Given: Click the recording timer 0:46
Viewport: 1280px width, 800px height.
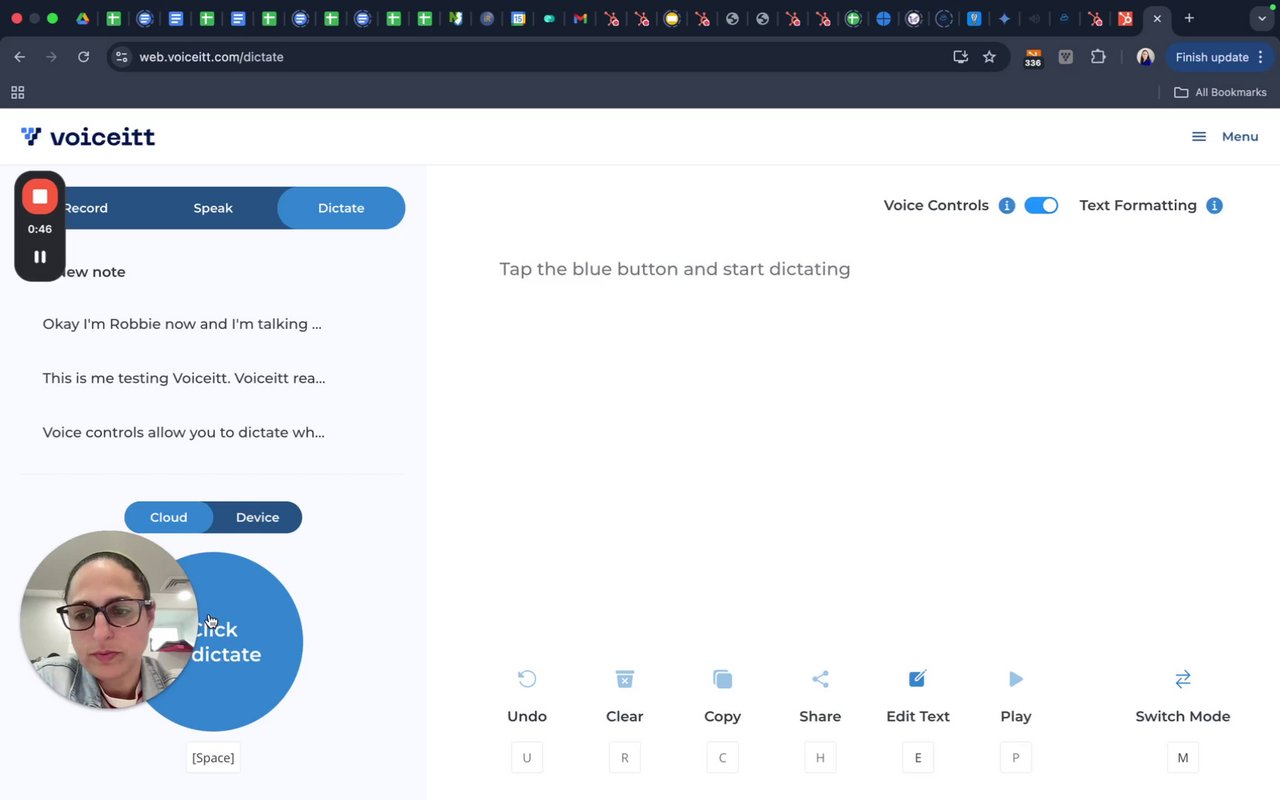Looking at the screenshot, I should click(40, 229).
